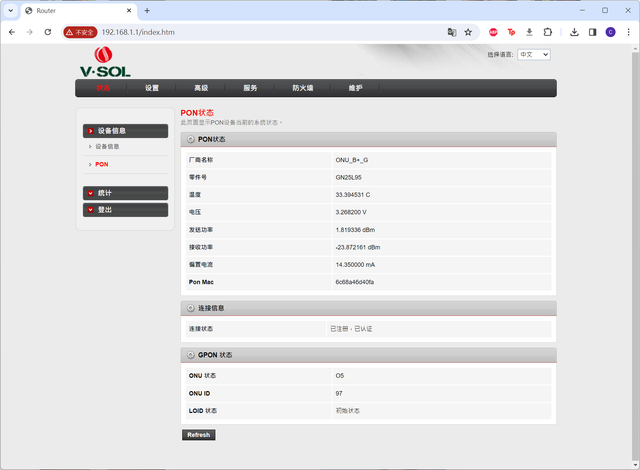The width and height of the screenshot is (640, 470).
Task: Expand the 登出 sidebar section
Action: pos(125,210)
